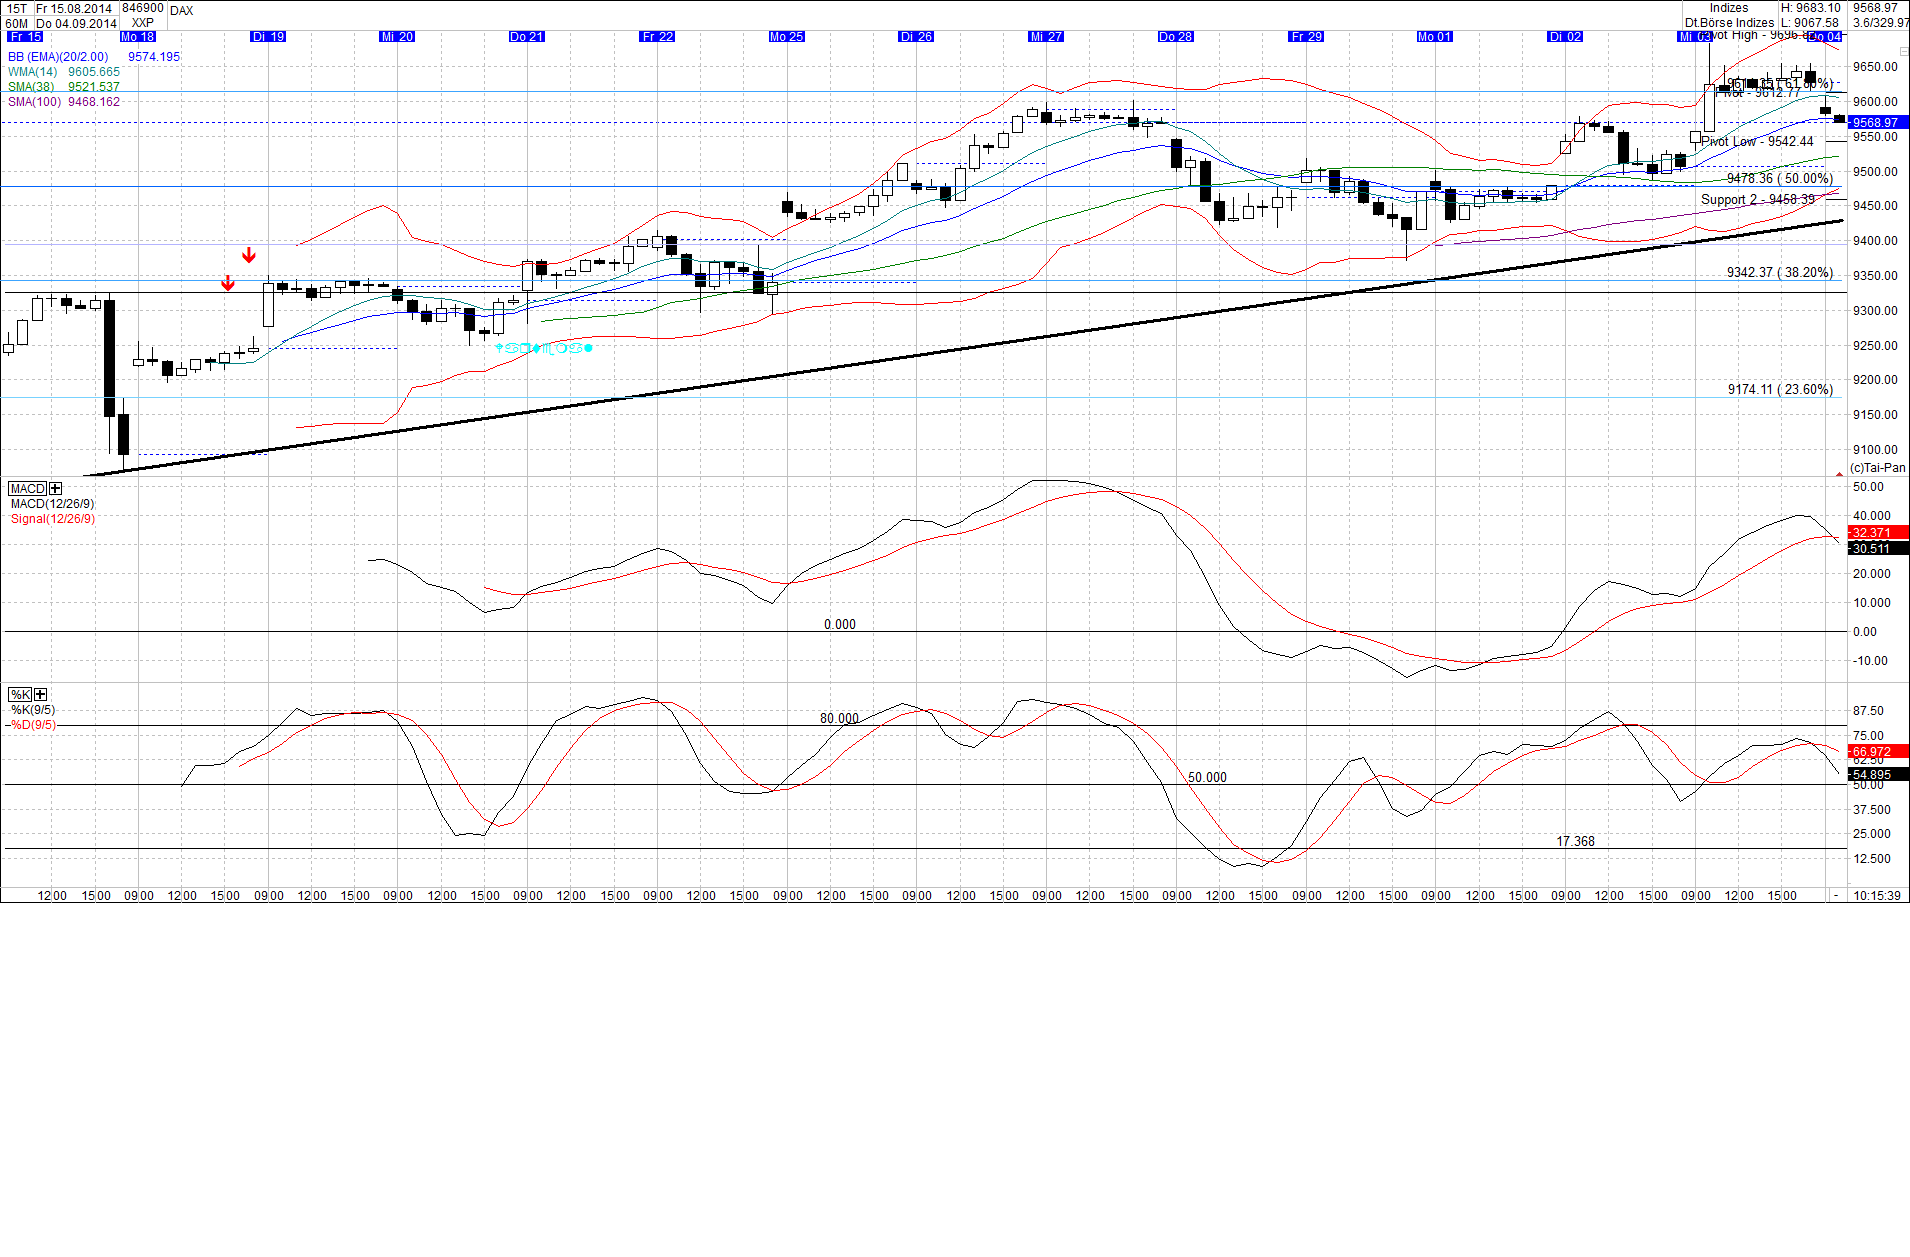Screen dimensions: 1910x1257
Task: Click the red 66.972 %D value tag
Action: (x=1878, y=751)
